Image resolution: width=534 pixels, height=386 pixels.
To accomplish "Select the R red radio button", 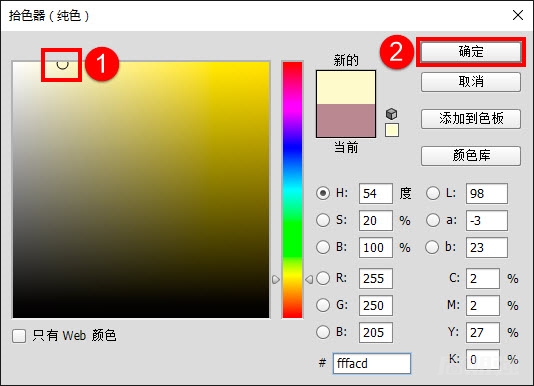I will tap(323, 278).
